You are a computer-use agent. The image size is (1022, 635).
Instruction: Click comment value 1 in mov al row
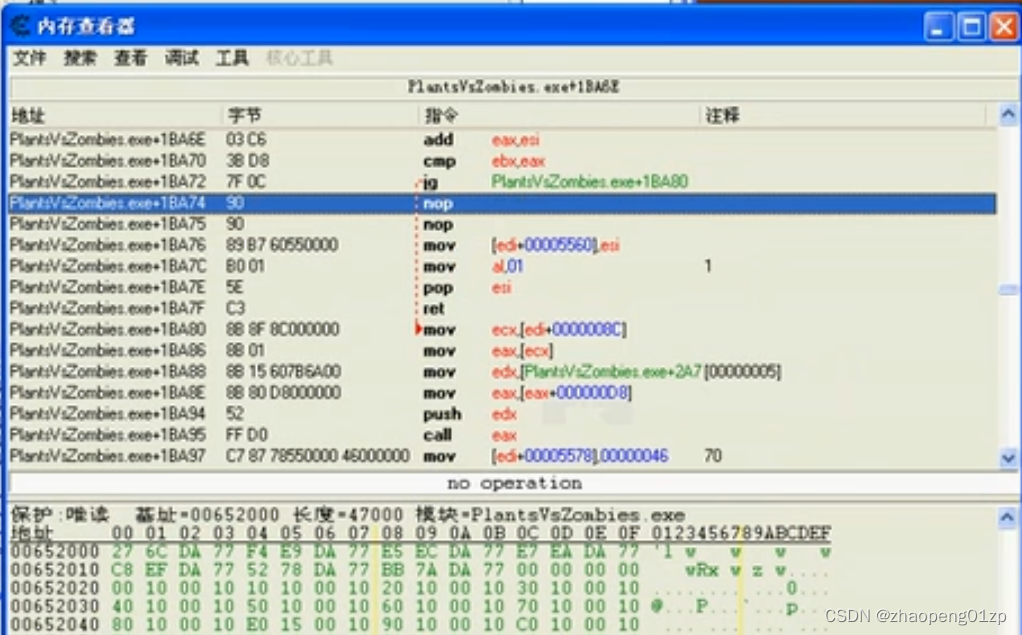708,266
